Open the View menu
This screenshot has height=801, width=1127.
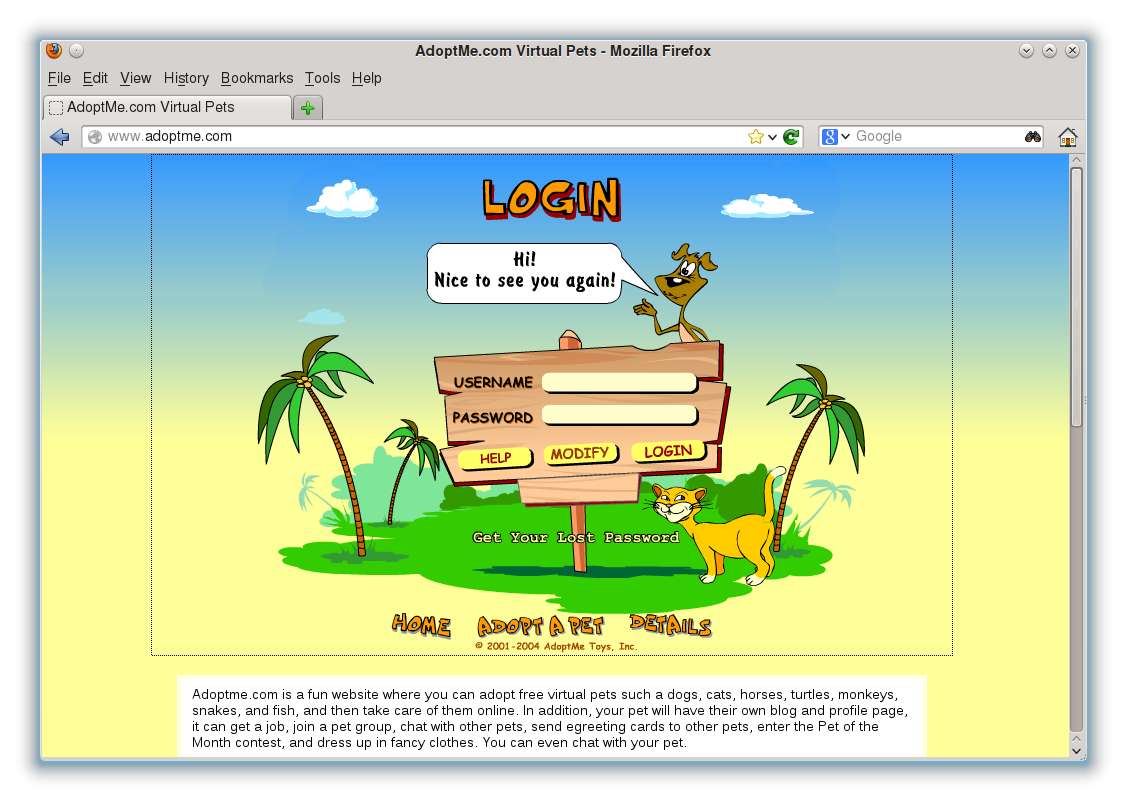135,78
